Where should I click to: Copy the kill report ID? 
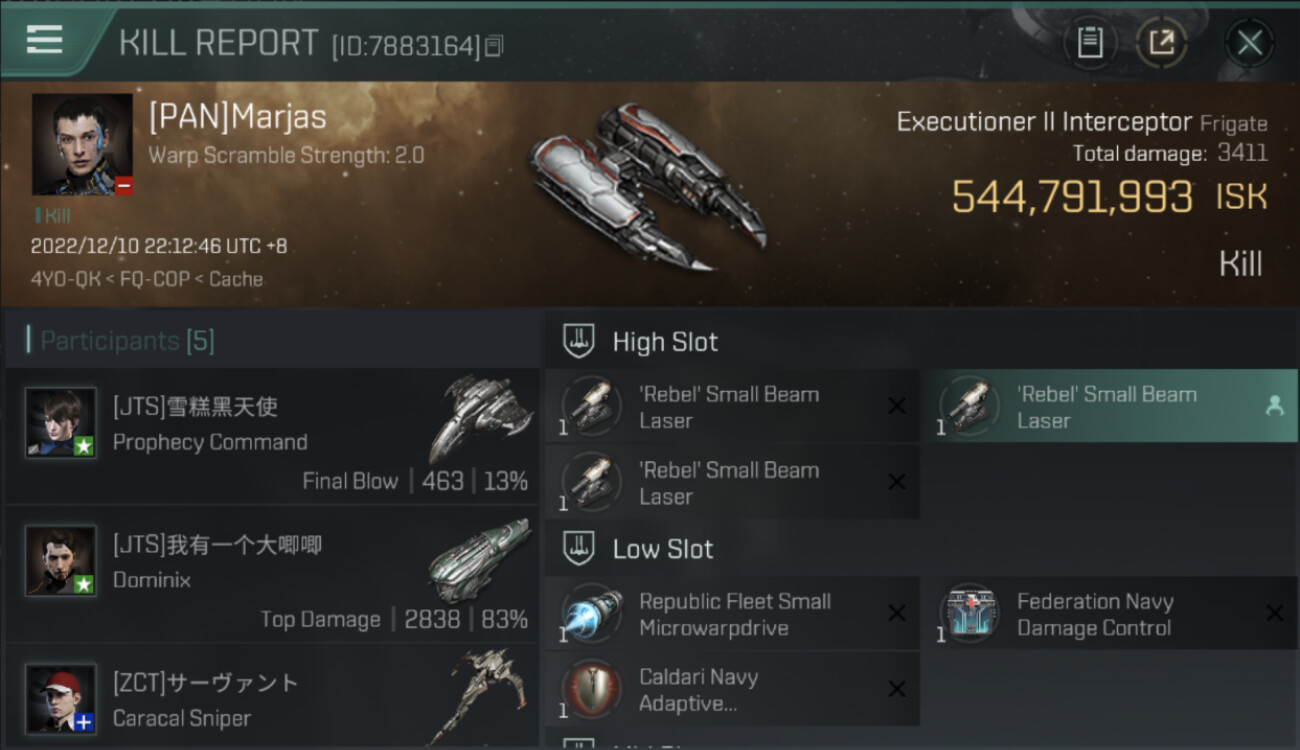pos(494,46)
